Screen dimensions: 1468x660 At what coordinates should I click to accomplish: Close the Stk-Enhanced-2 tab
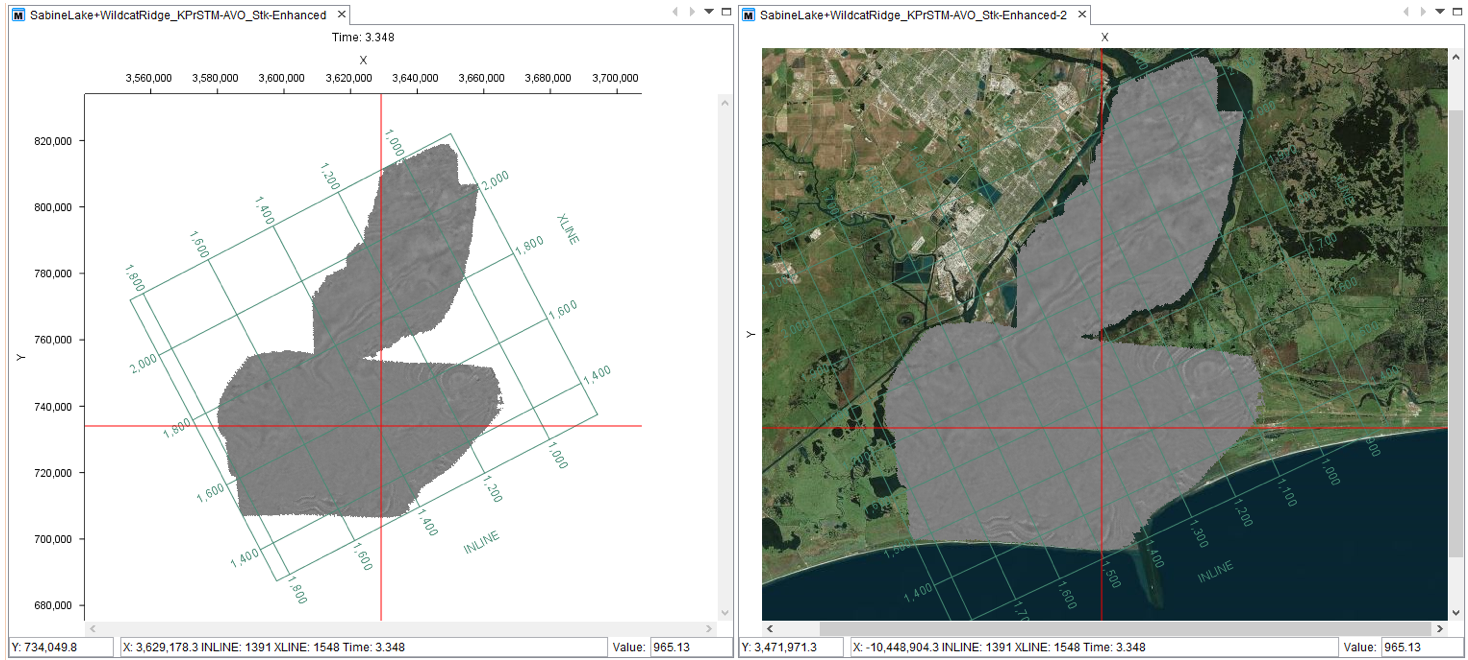[x=1081, y=15]
